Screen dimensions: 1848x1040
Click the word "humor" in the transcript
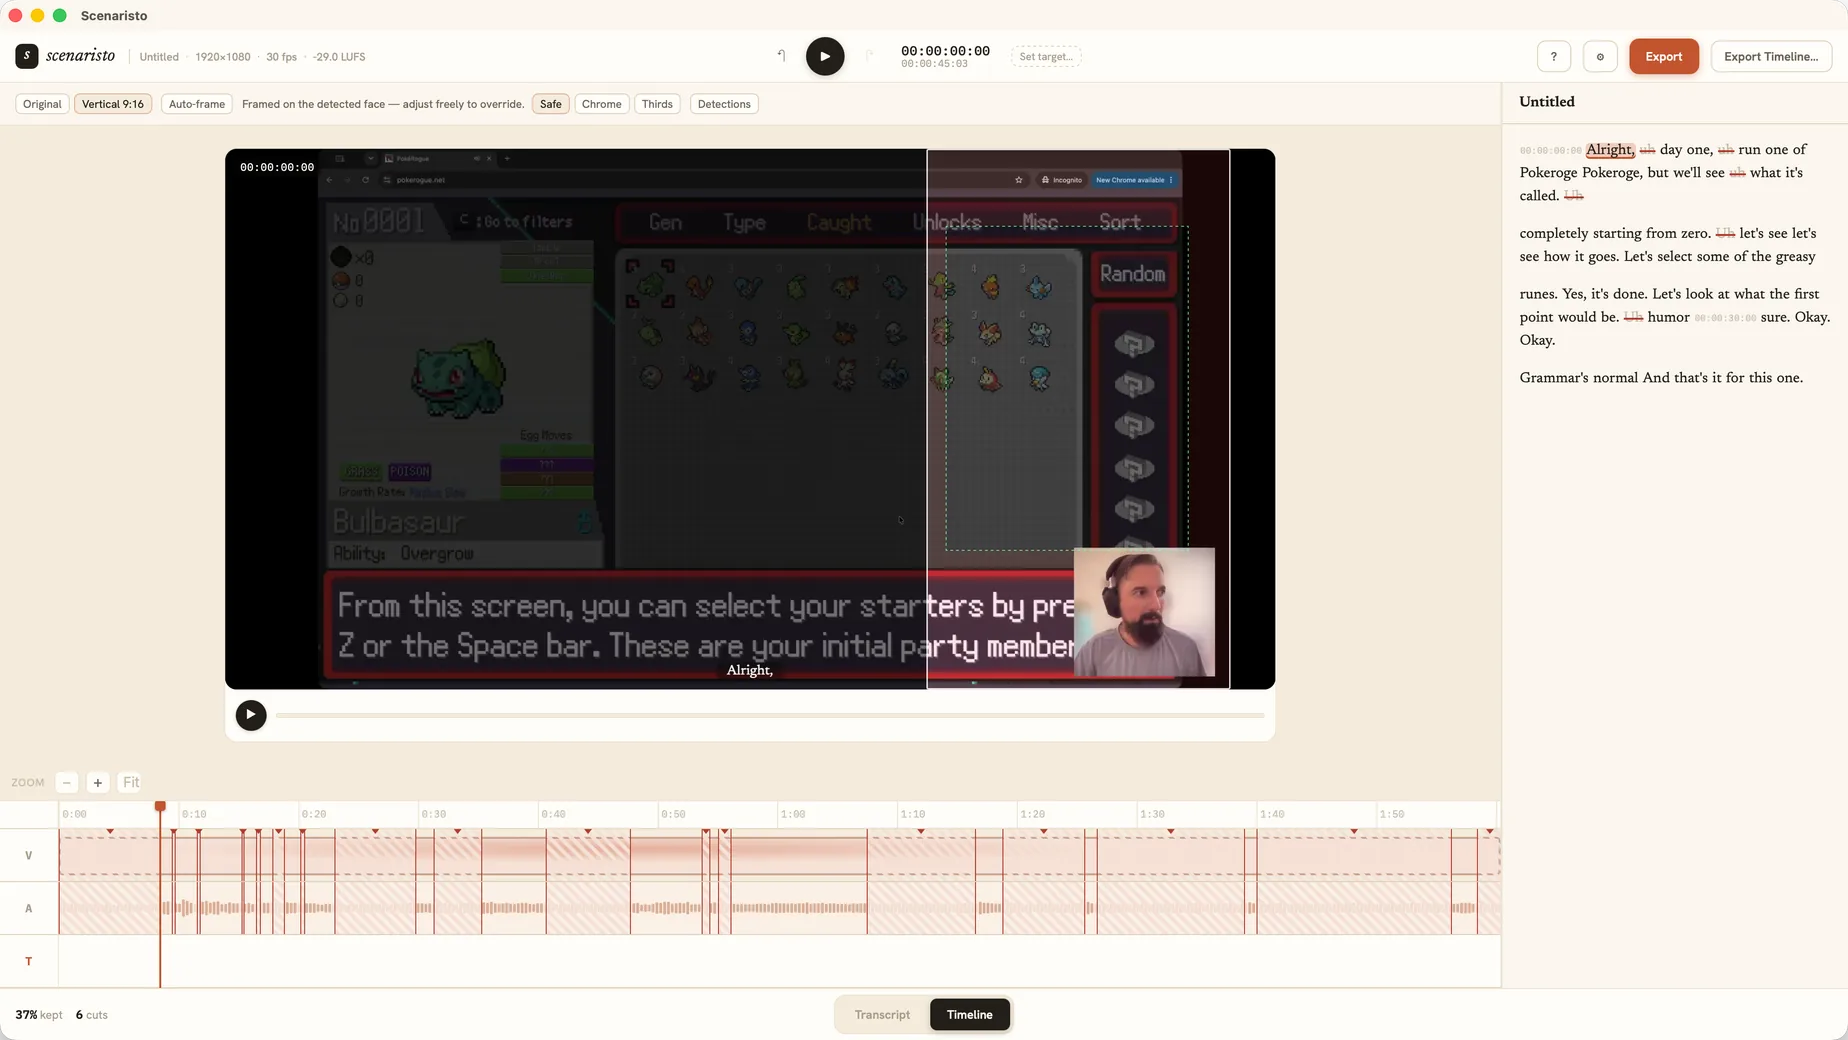tap(1668, 317)
